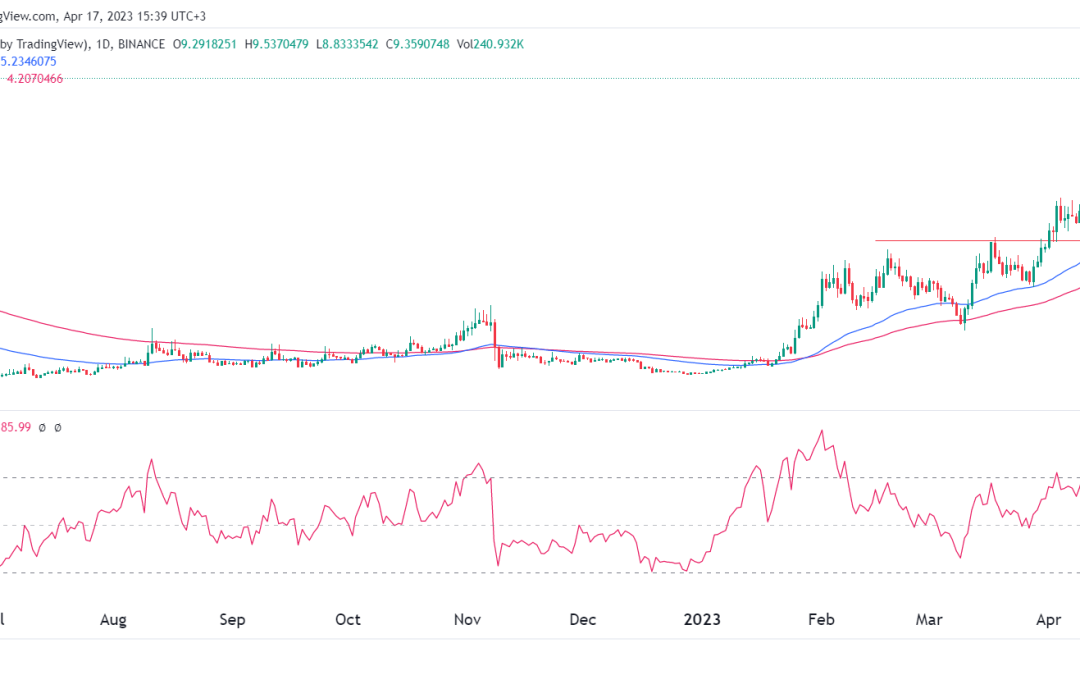Click the second ø symbol beside RSI value

click(57, 427)
